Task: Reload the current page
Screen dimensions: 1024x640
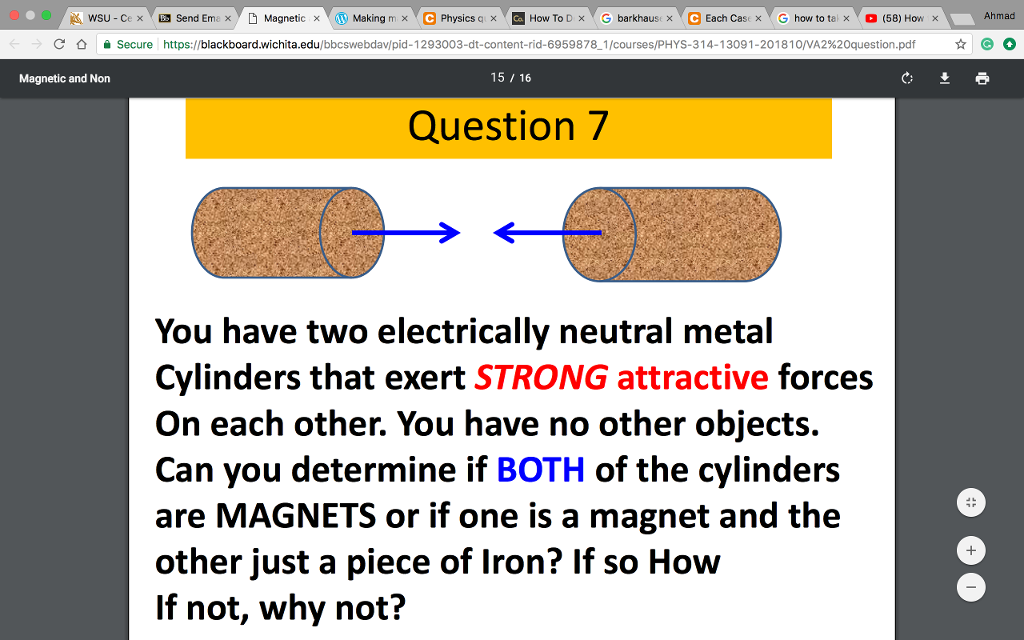Action: (58, 44)
